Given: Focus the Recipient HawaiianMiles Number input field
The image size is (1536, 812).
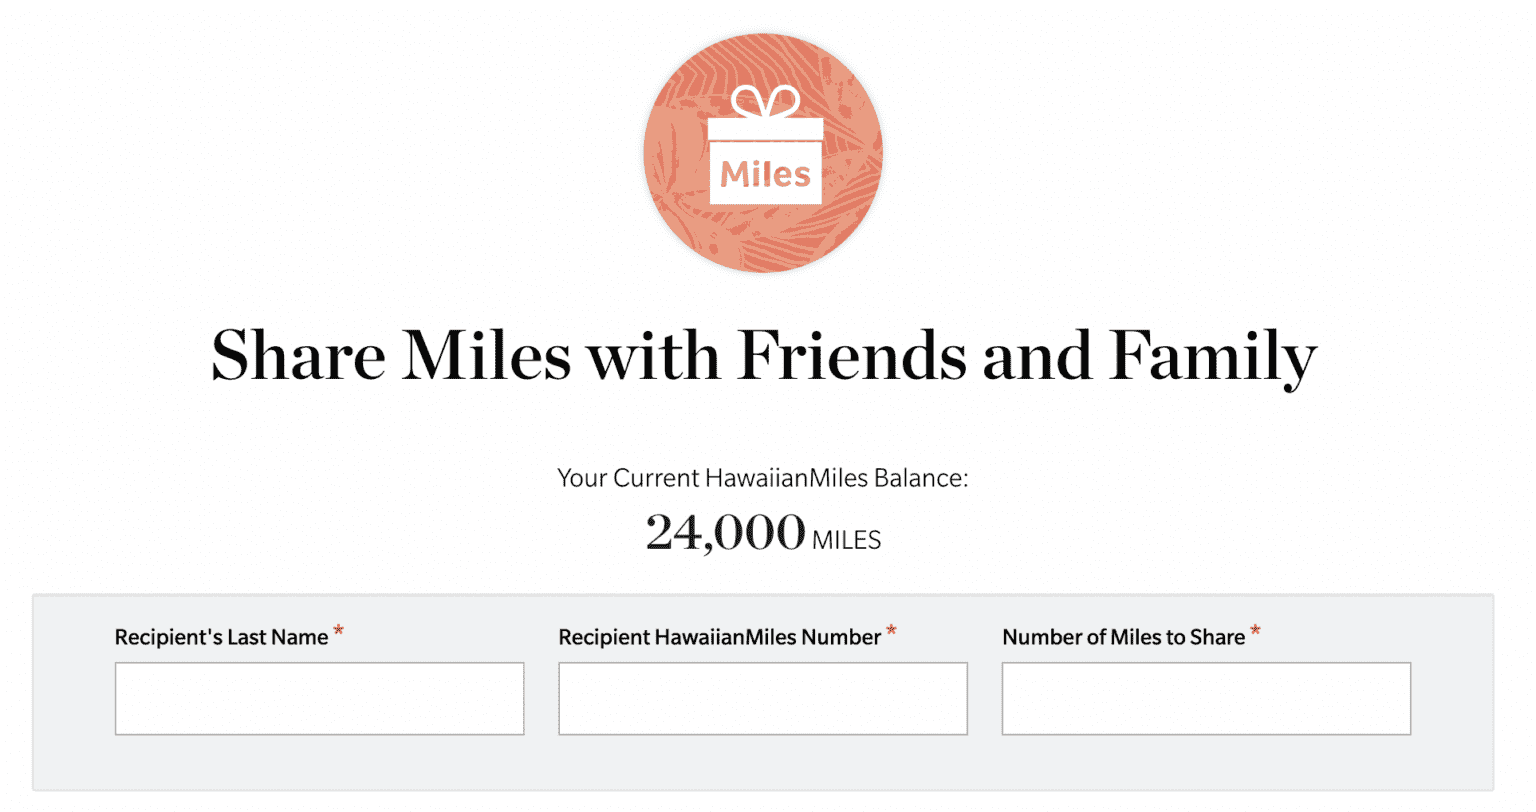Looking at the screenshot, I should pyautogui.click(x=763, y=698).
